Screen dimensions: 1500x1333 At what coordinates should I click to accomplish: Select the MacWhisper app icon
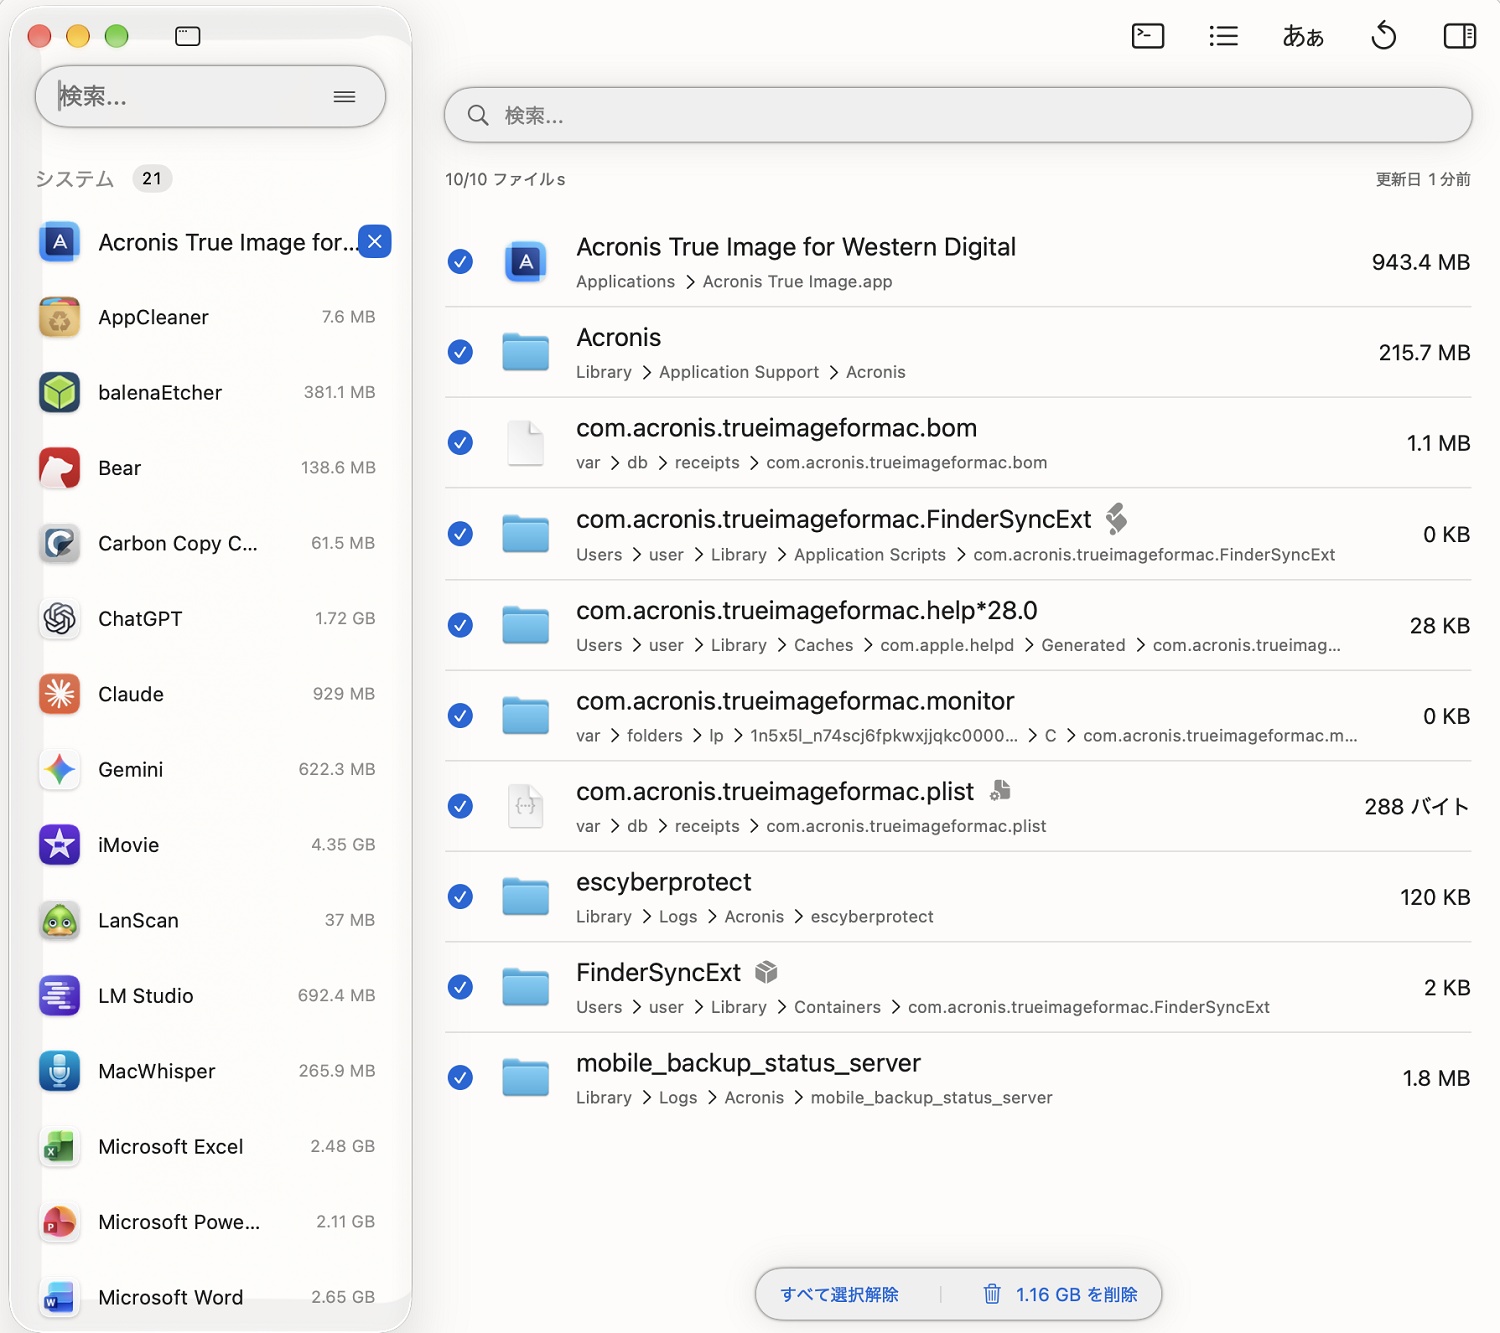[60, 1071]
